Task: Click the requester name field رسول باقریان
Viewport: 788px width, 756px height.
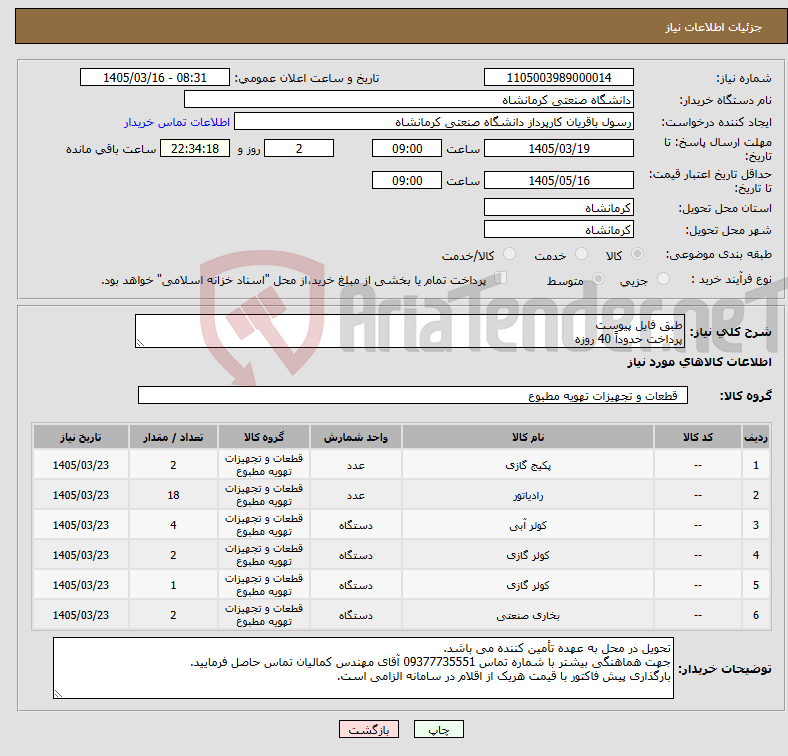Action: click(434, 122)
